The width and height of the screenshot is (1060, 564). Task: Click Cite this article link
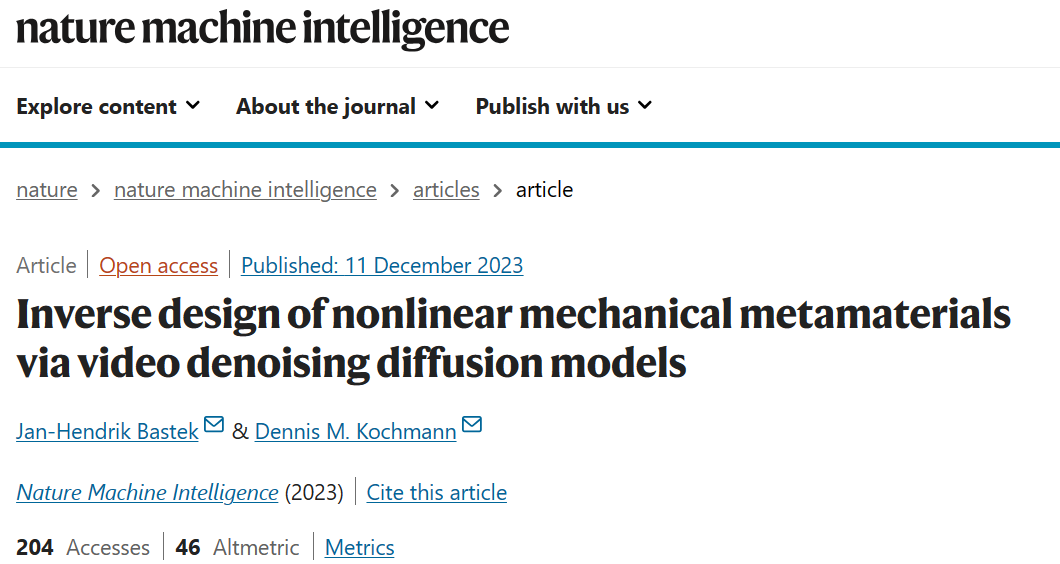click(437, 492)
